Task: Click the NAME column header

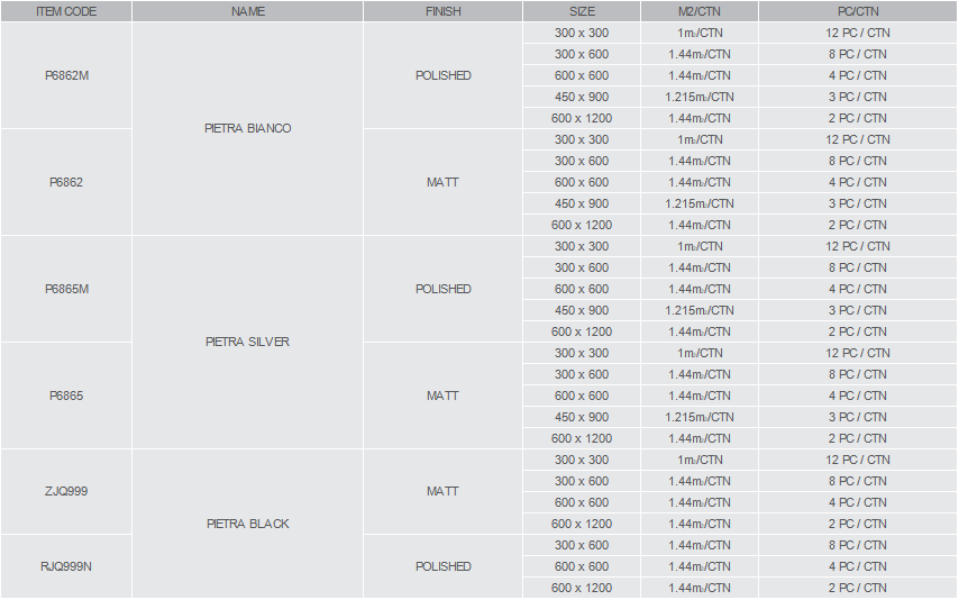Action: (x=248, y=11)
